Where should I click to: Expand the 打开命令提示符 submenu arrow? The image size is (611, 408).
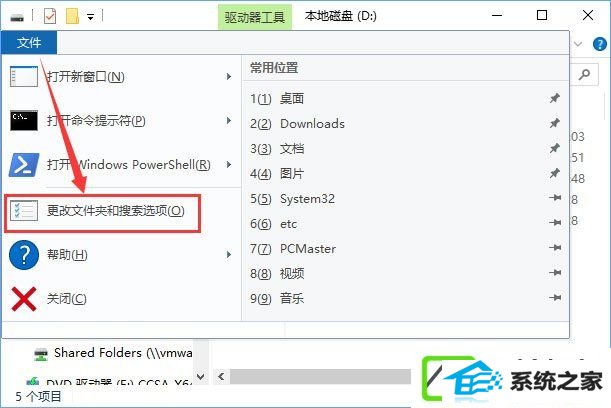(x=229, y=120)
